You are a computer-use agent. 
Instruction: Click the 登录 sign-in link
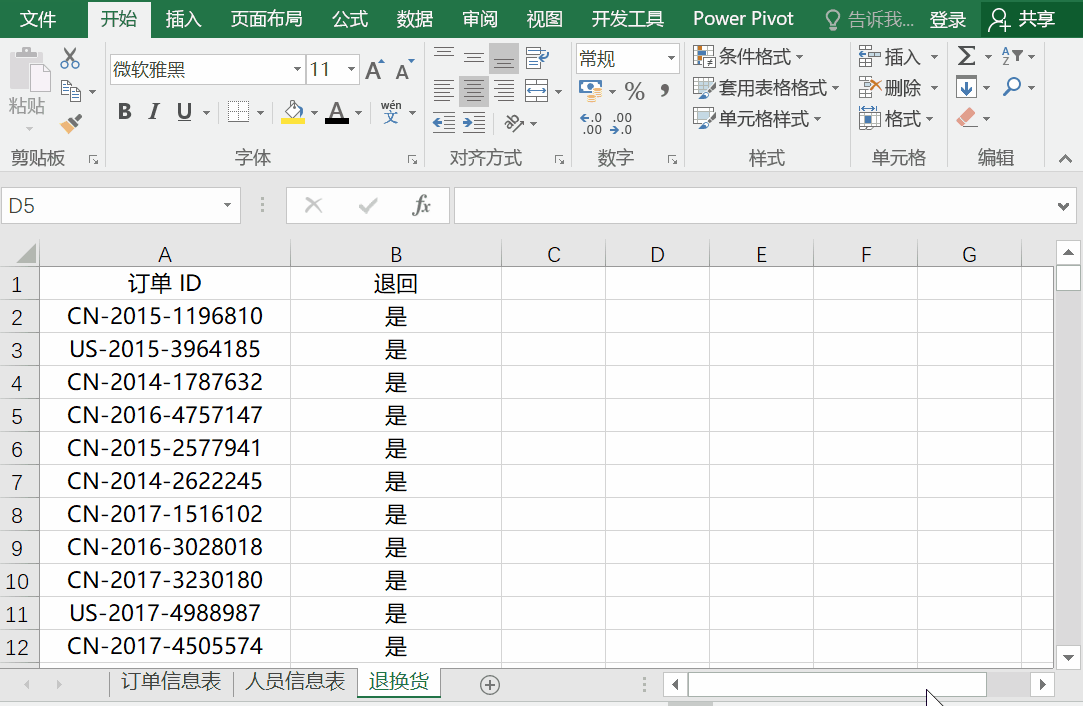948,19
